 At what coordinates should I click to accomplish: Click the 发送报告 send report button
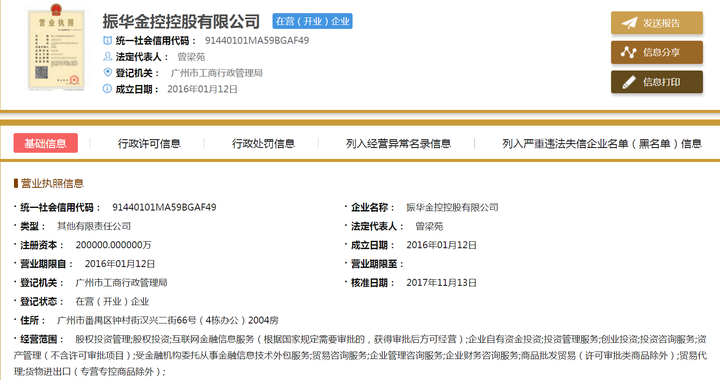657,23
